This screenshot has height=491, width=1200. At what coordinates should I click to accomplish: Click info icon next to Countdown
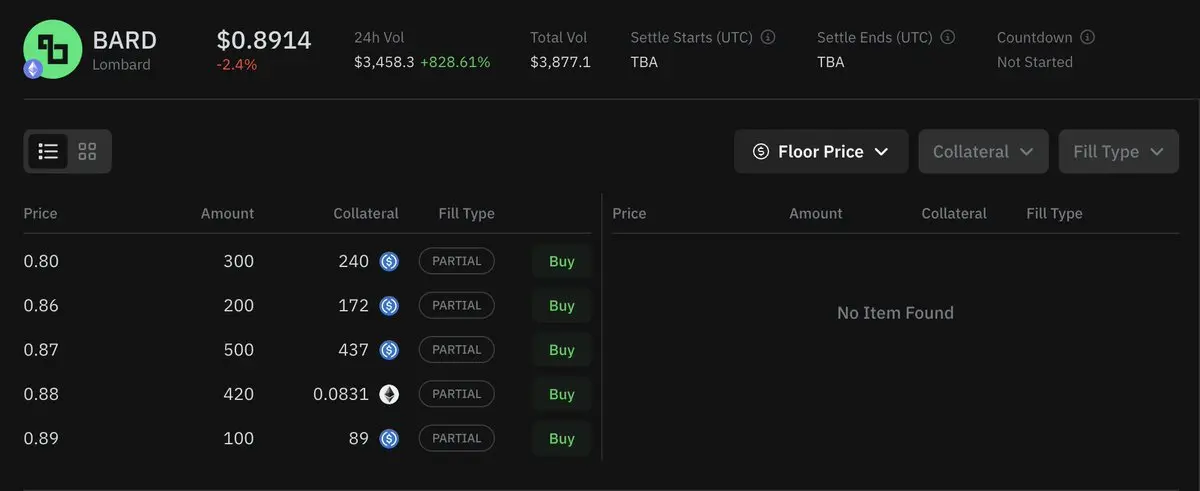(x=1088, y=37)
